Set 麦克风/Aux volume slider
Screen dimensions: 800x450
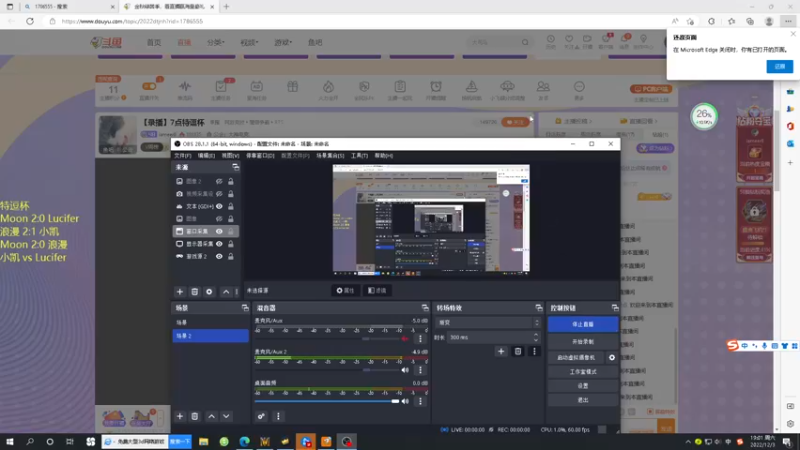pyautogui.click(x=327, y=339)
